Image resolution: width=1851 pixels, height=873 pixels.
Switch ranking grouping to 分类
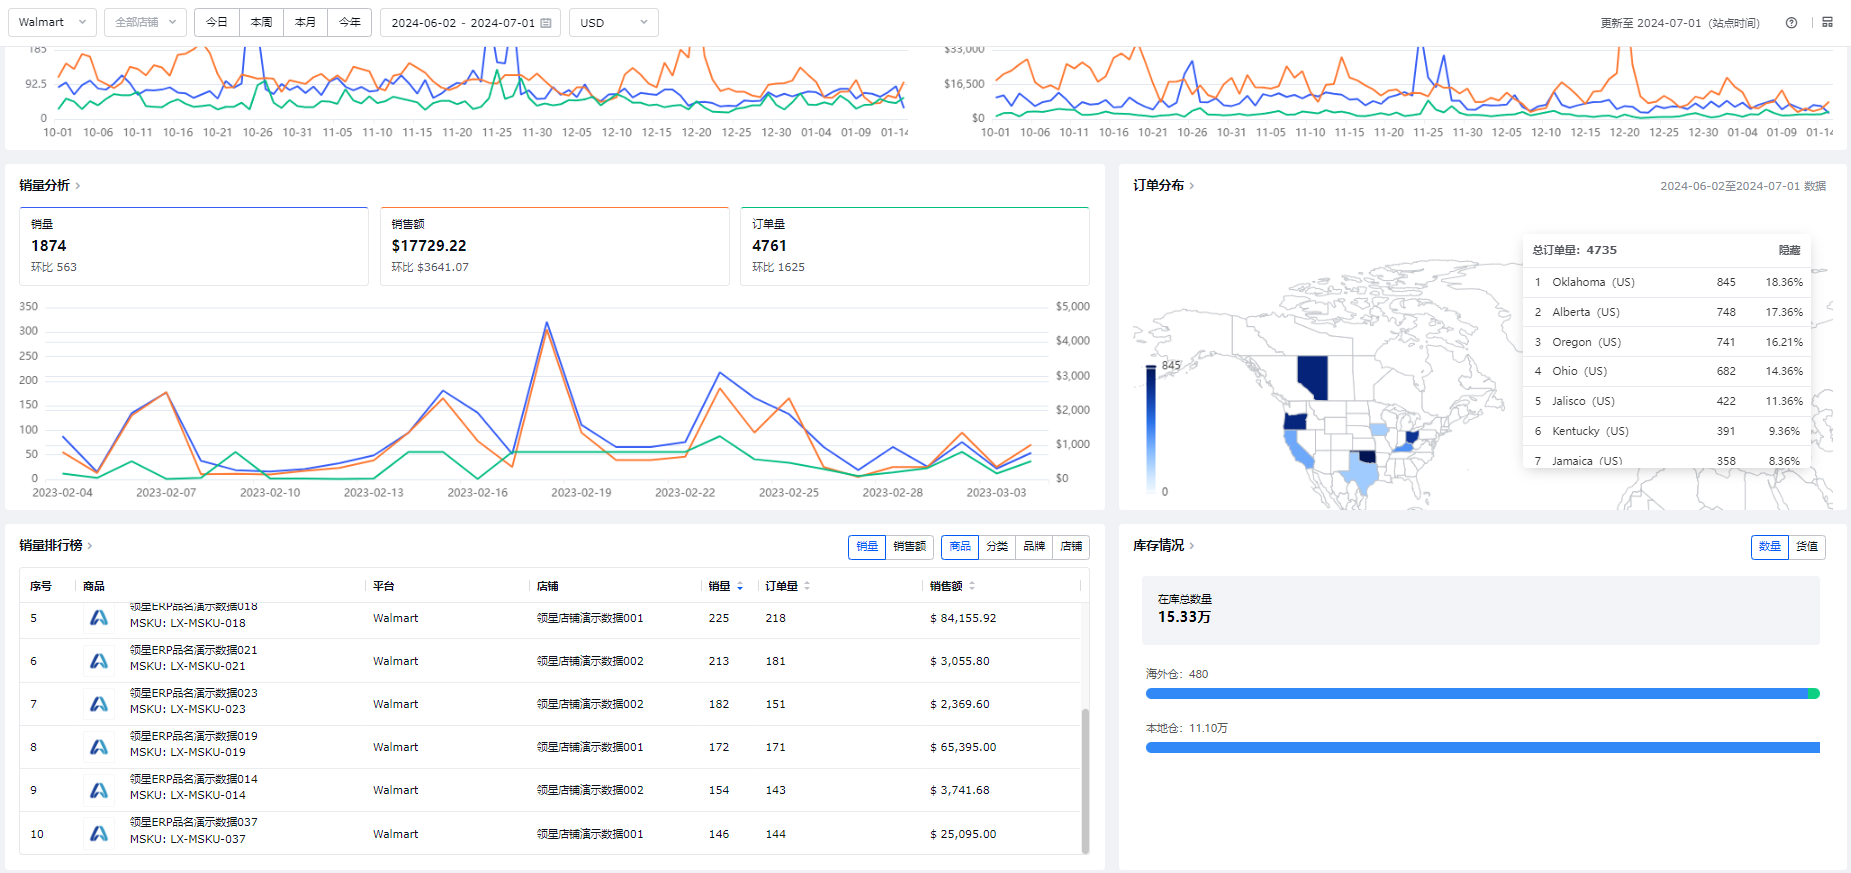tap(997, 547)
